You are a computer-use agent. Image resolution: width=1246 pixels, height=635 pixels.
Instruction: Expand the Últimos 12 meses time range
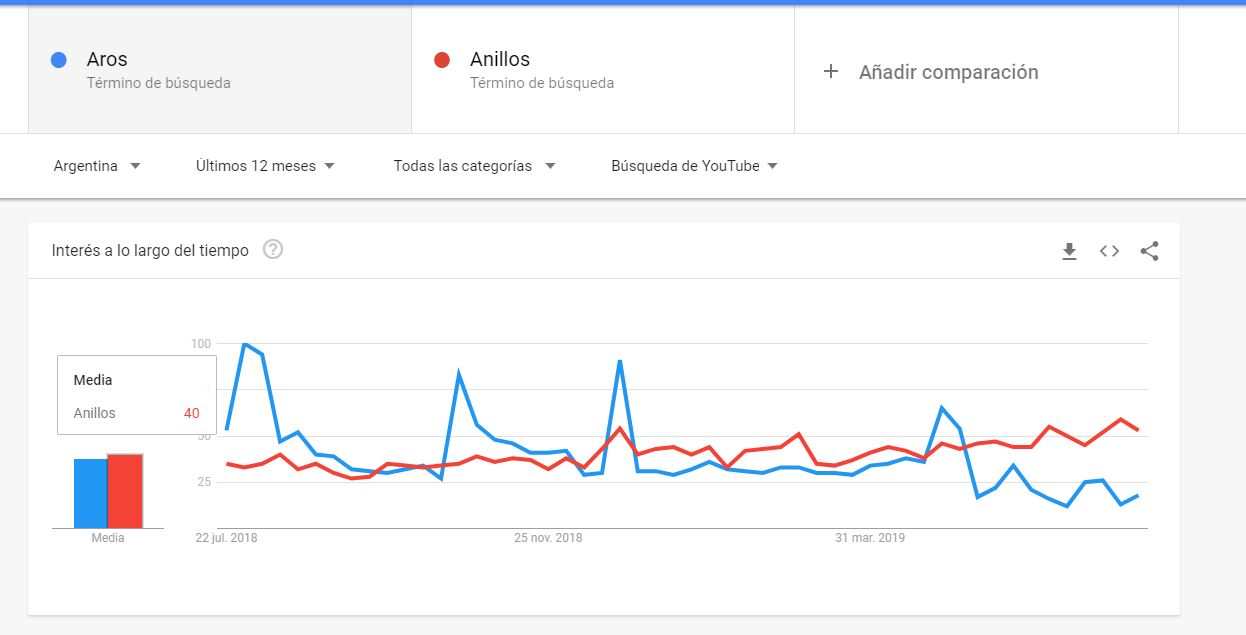(x=265, y=166)
